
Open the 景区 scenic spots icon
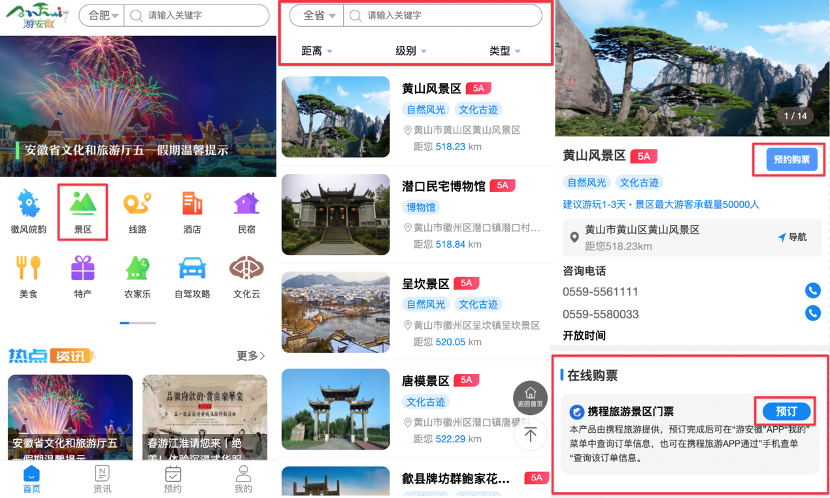point(83,204)
